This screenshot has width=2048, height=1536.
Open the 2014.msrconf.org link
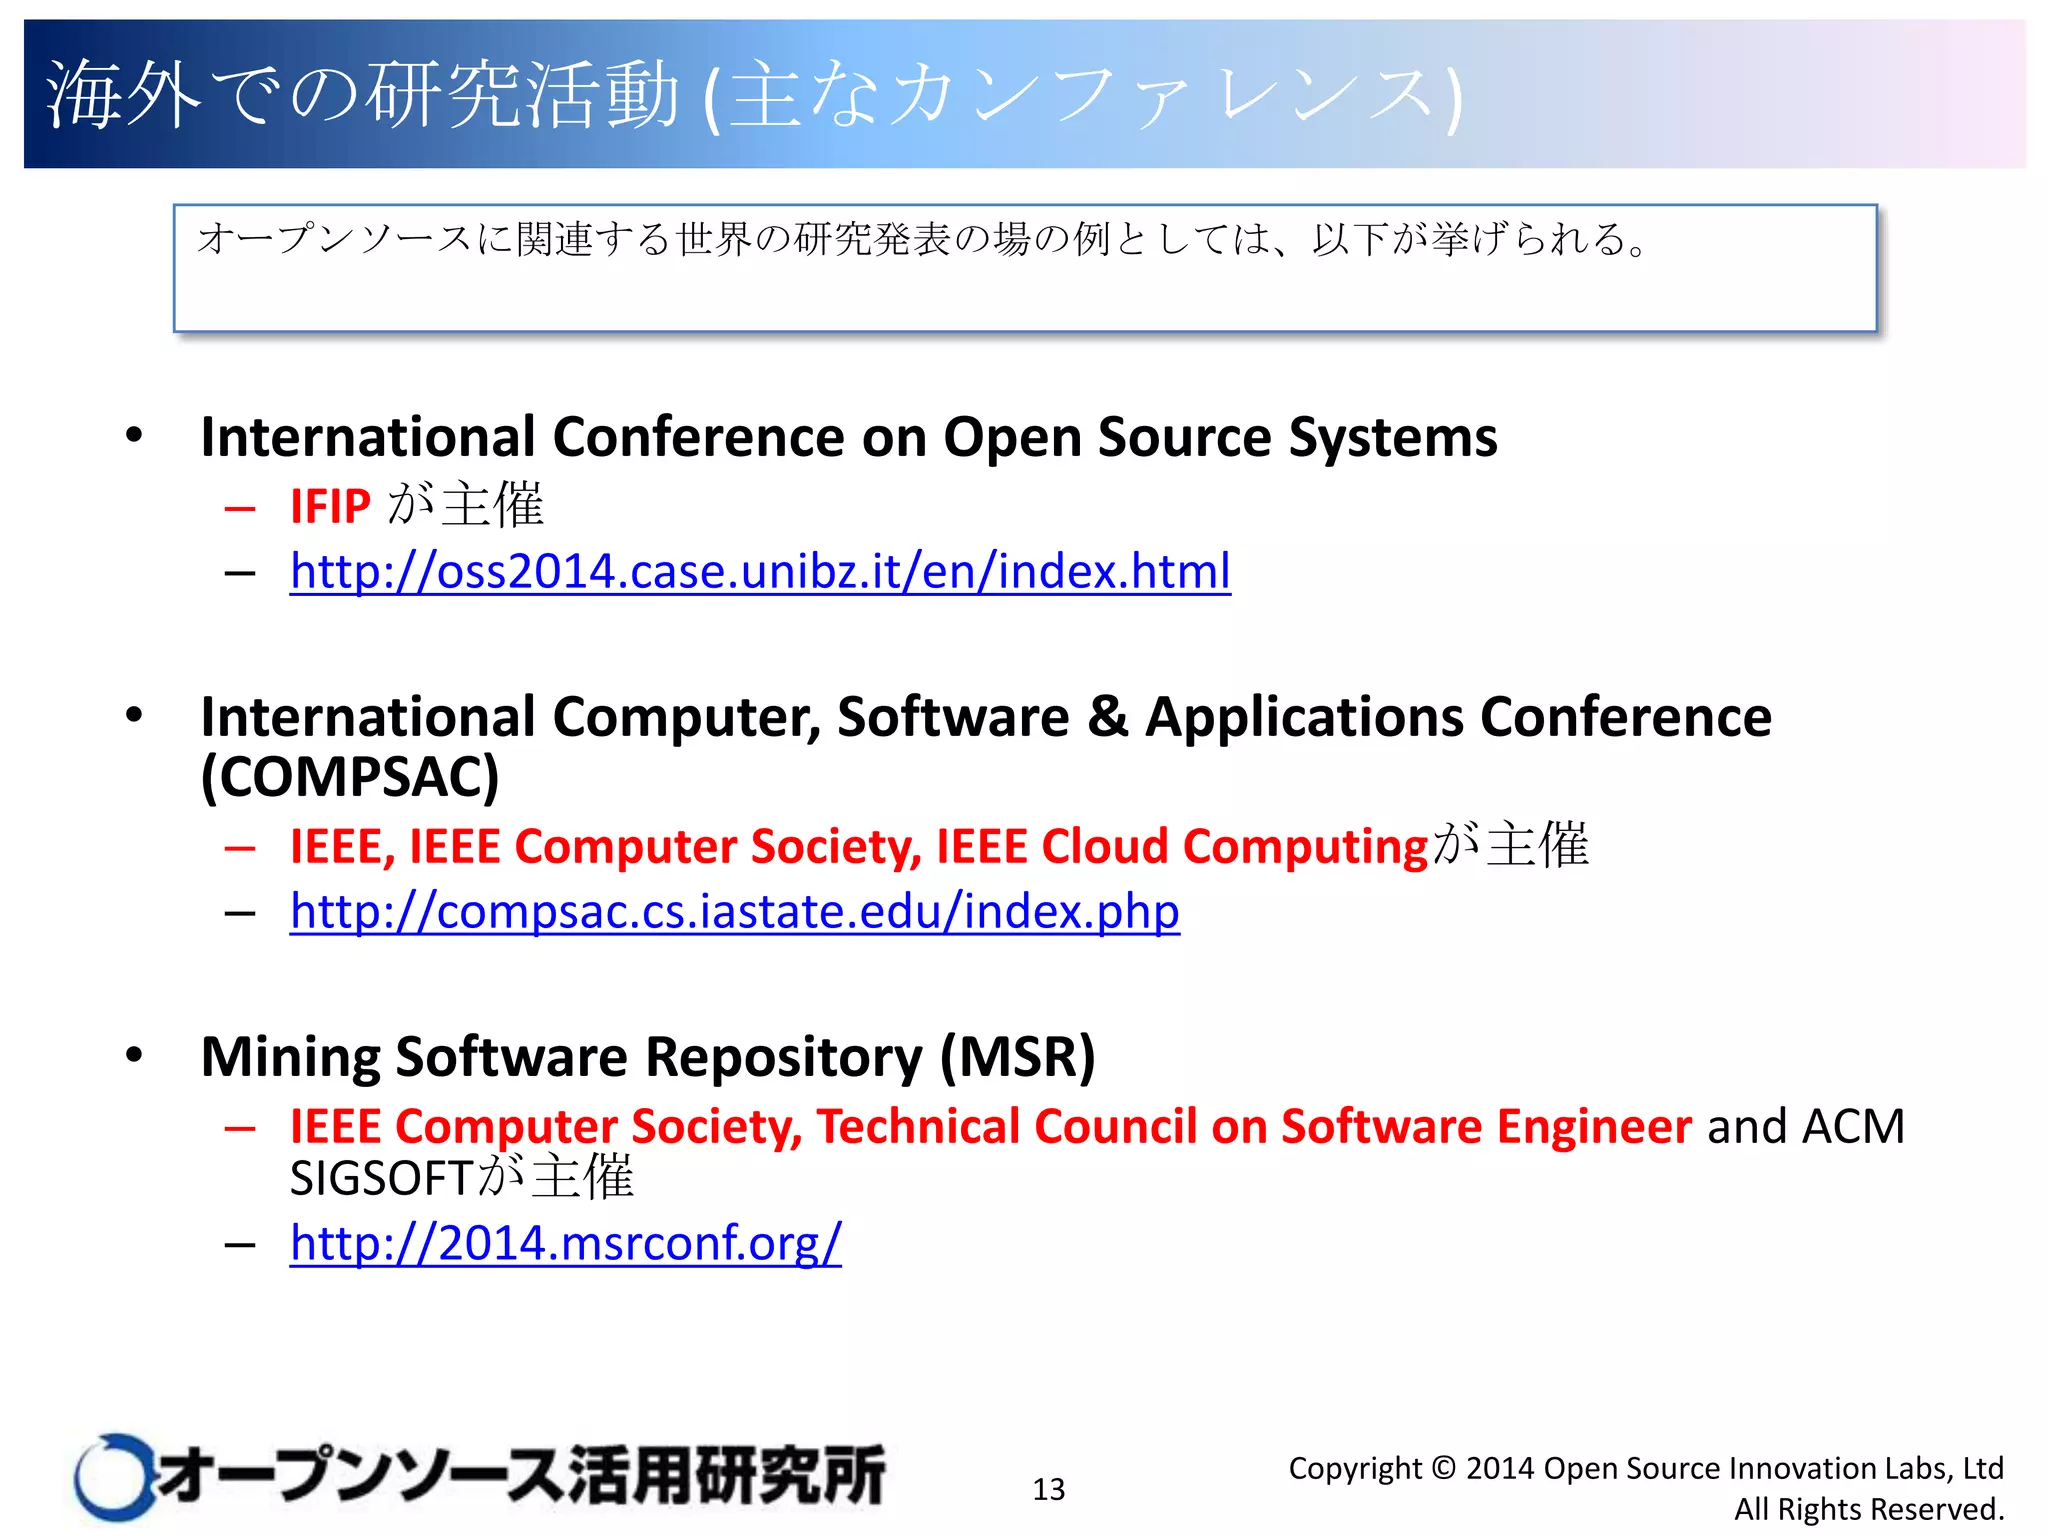click(x=565, y=1243)
